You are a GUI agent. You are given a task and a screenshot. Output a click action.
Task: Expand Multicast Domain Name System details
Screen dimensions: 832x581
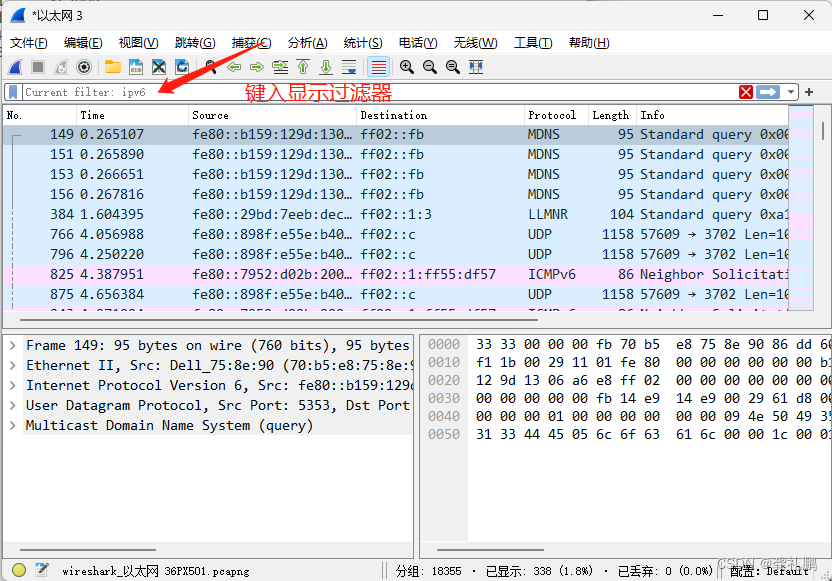click(x=12, y=426)
